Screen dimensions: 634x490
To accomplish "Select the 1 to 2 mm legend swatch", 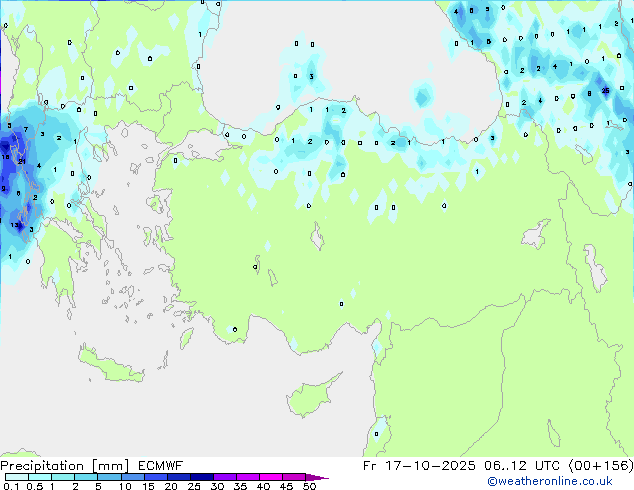I will point(63,477).
